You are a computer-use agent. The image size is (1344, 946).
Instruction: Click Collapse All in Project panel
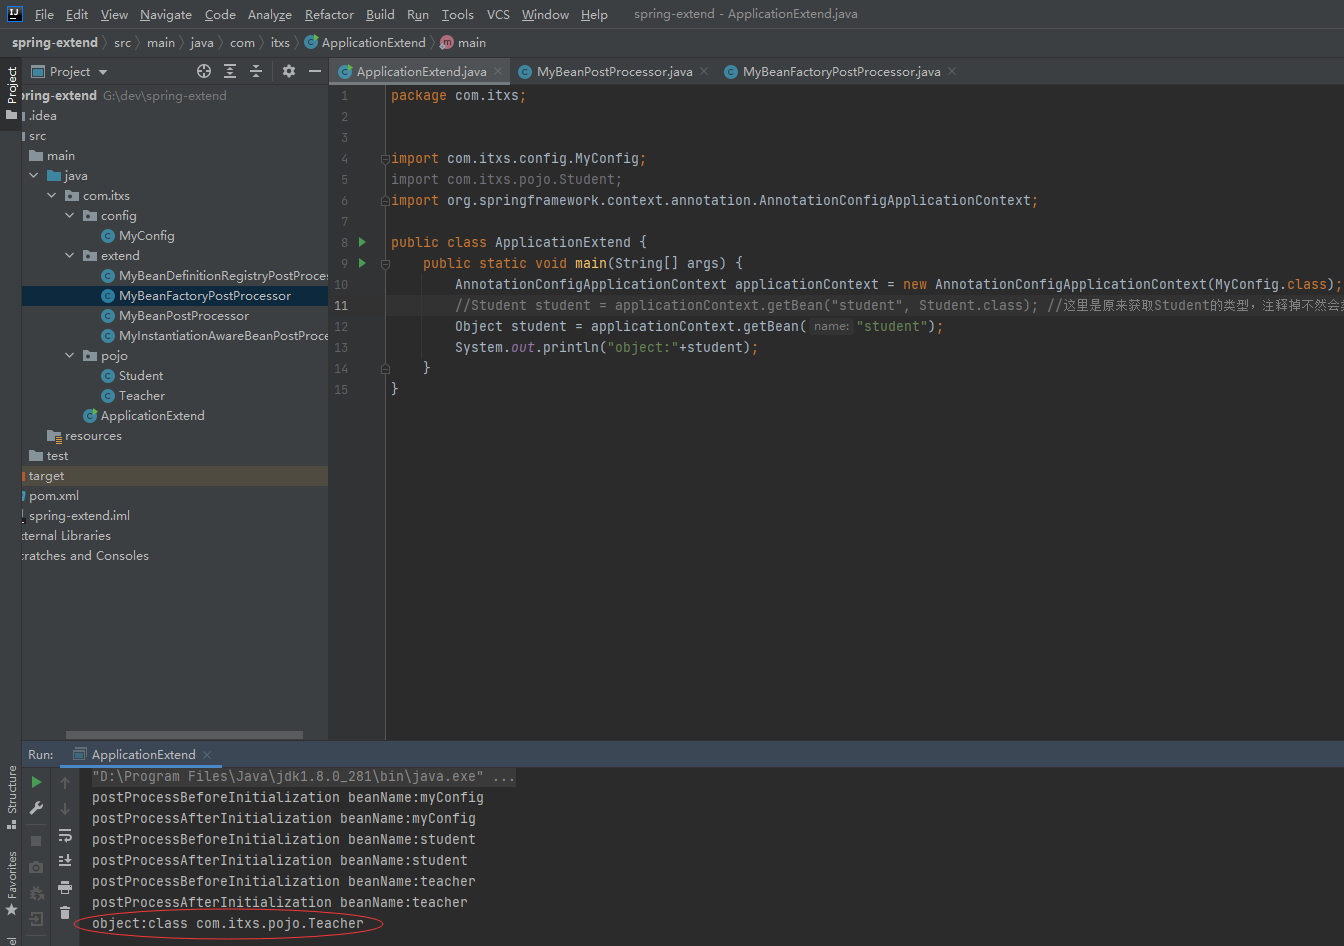256,71
